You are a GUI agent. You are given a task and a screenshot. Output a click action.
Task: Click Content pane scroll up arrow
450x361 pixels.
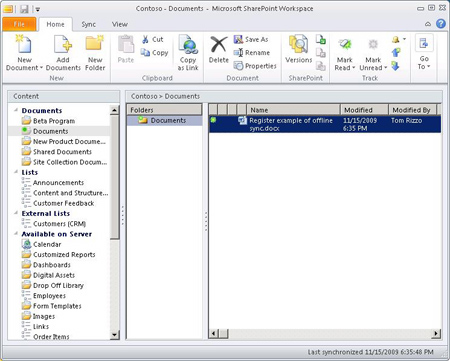(x=114, y=110)
